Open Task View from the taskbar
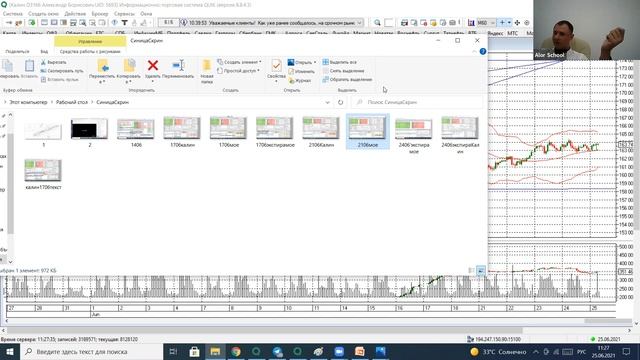This screenshot has width=640, height=360. [173, 351]
